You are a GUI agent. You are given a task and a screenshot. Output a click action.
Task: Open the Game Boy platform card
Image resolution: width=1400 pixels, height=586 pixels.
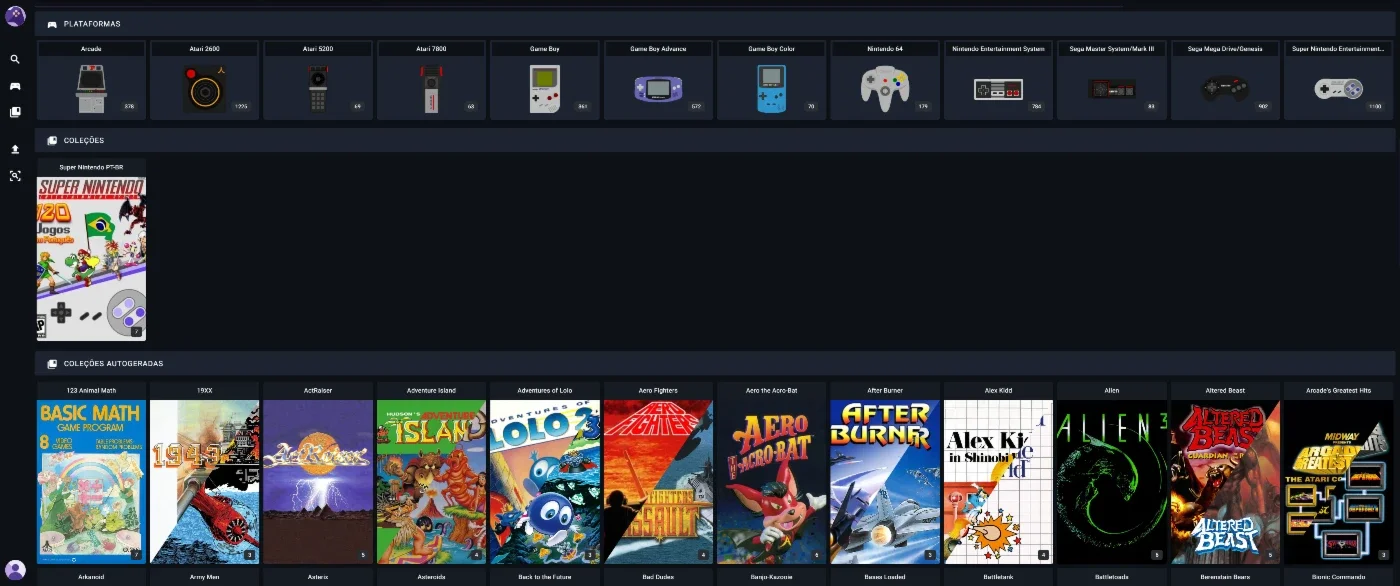[x=545, y=80]
